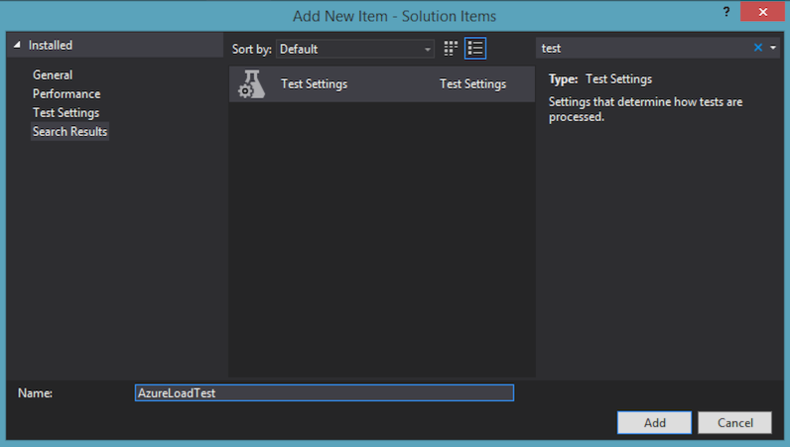Open the Search Results category

tap(69, 132)
